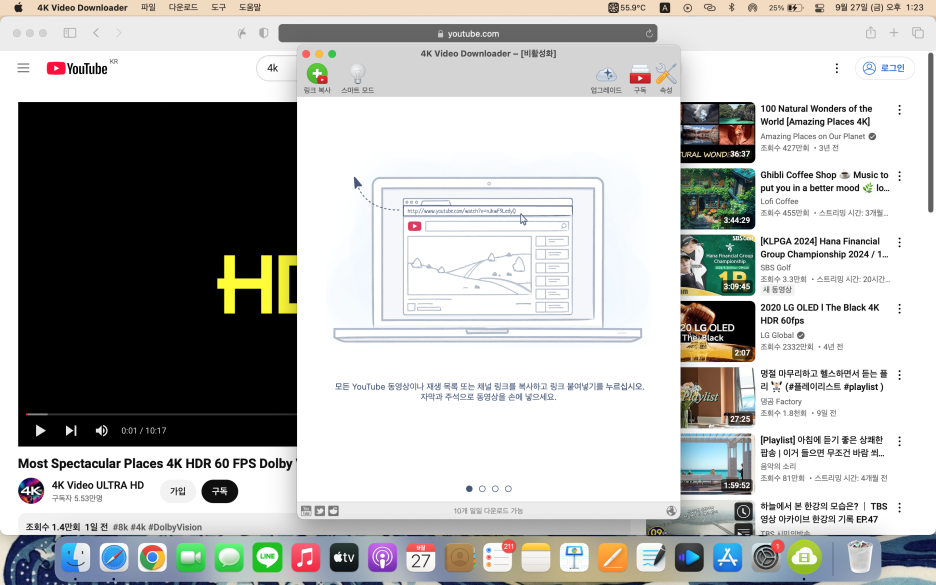
Task: Click the YouTube page vertical scrollbar
Action: point(930,133)
